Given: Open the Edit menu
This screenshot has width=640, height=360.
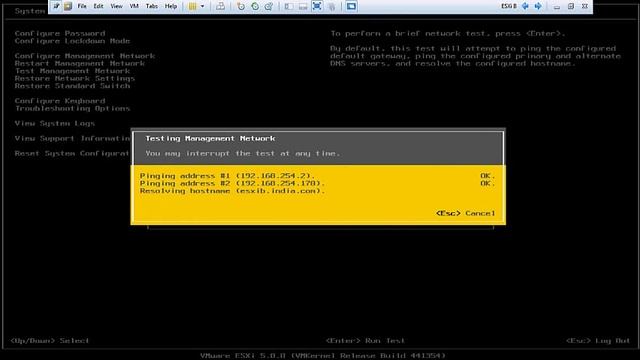Looking at the screenshot, I should pyautogui.click(x=98, y=6).
